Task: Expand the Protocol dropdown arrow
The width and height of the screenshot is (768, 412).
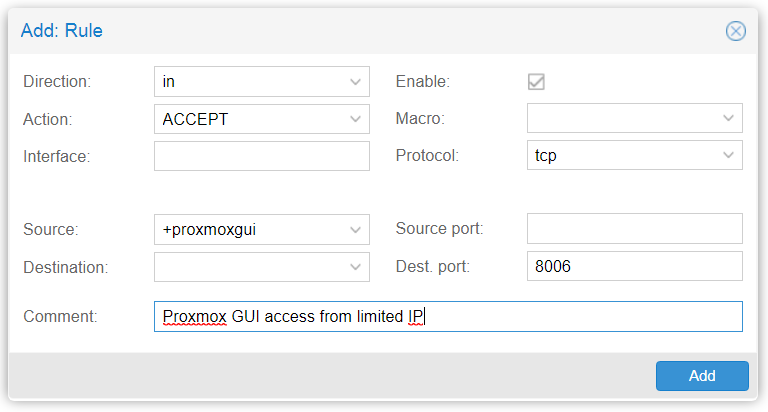Action: click(728, 155)
